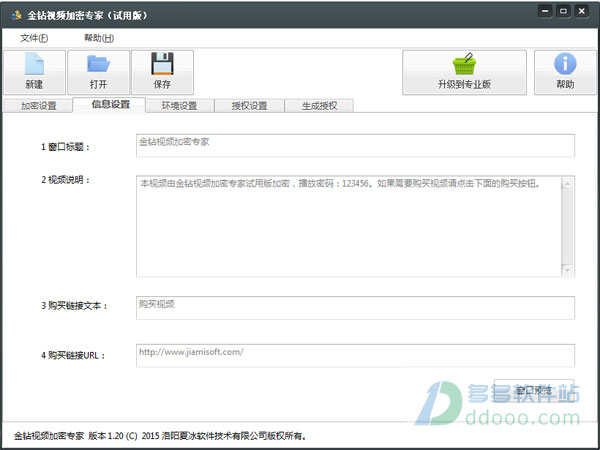Switch to the 生成授权 tab
600x450 pixels.
tap(320, 106)
